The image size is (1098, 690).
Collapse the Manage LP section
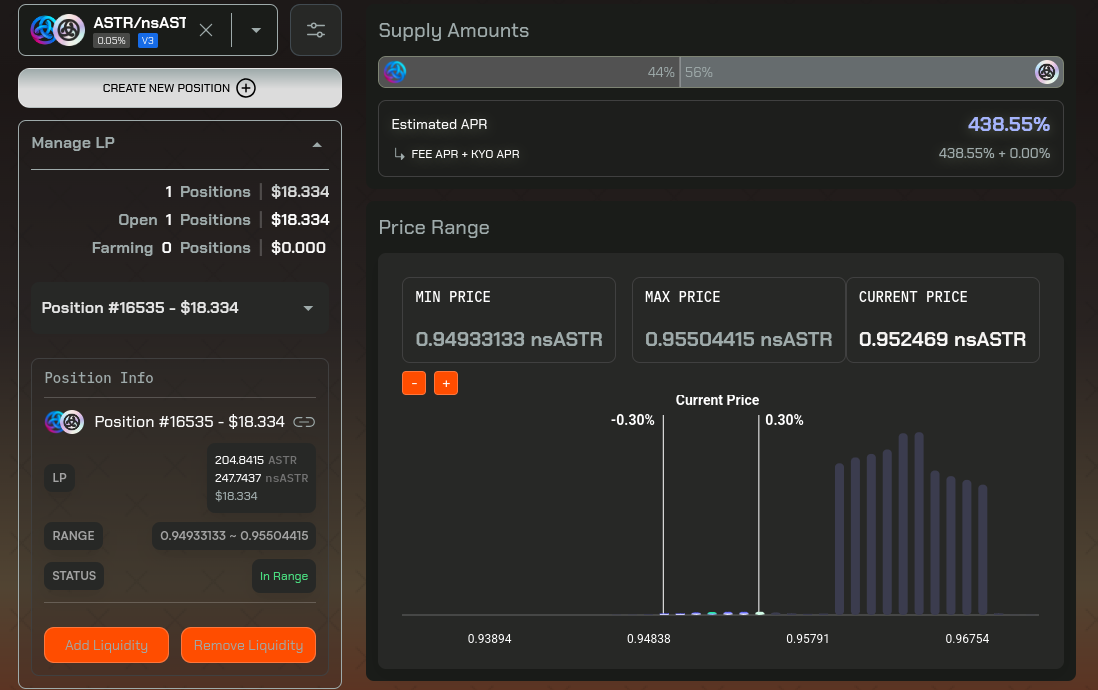coord(317,144)
